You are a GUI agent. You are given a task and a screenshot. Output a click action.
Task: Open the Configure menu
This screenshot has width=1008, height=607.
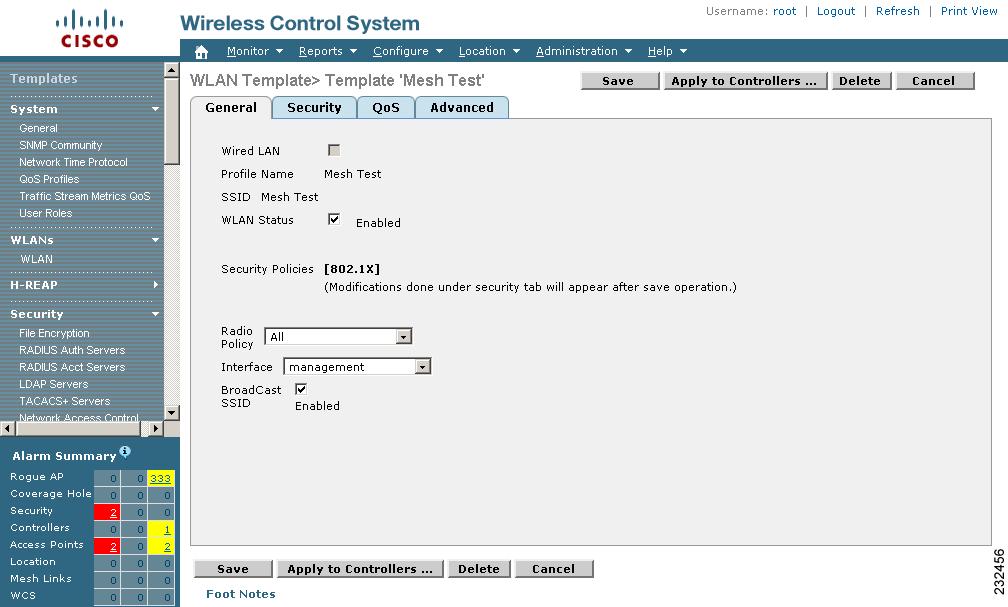408,51
